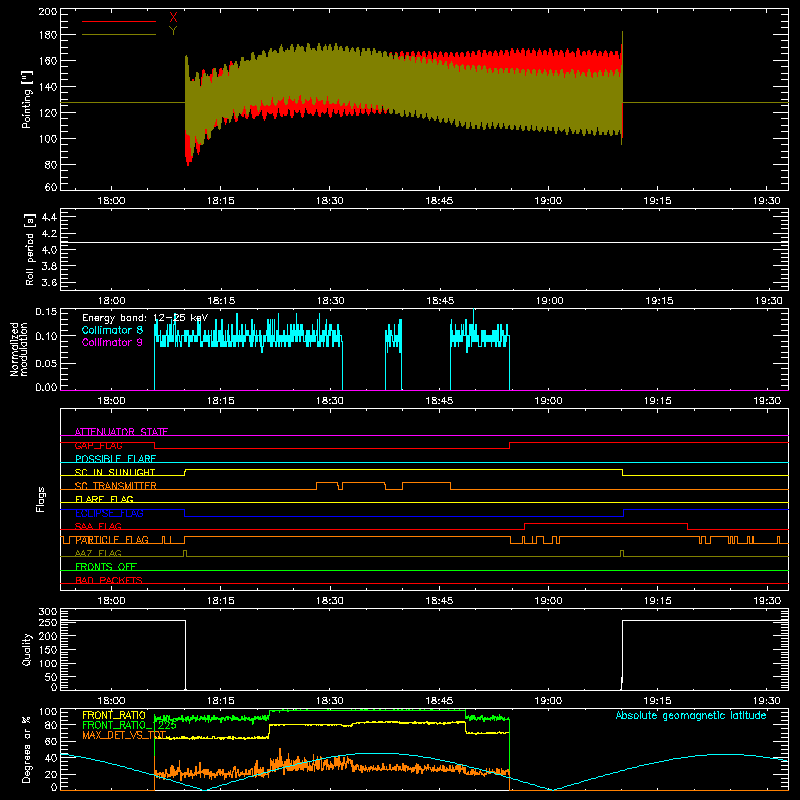Click the 'Normalized modulation' axis title
The width and height of the screenshot is (800, 800).
pyautogui.click(x=19, y=349)
